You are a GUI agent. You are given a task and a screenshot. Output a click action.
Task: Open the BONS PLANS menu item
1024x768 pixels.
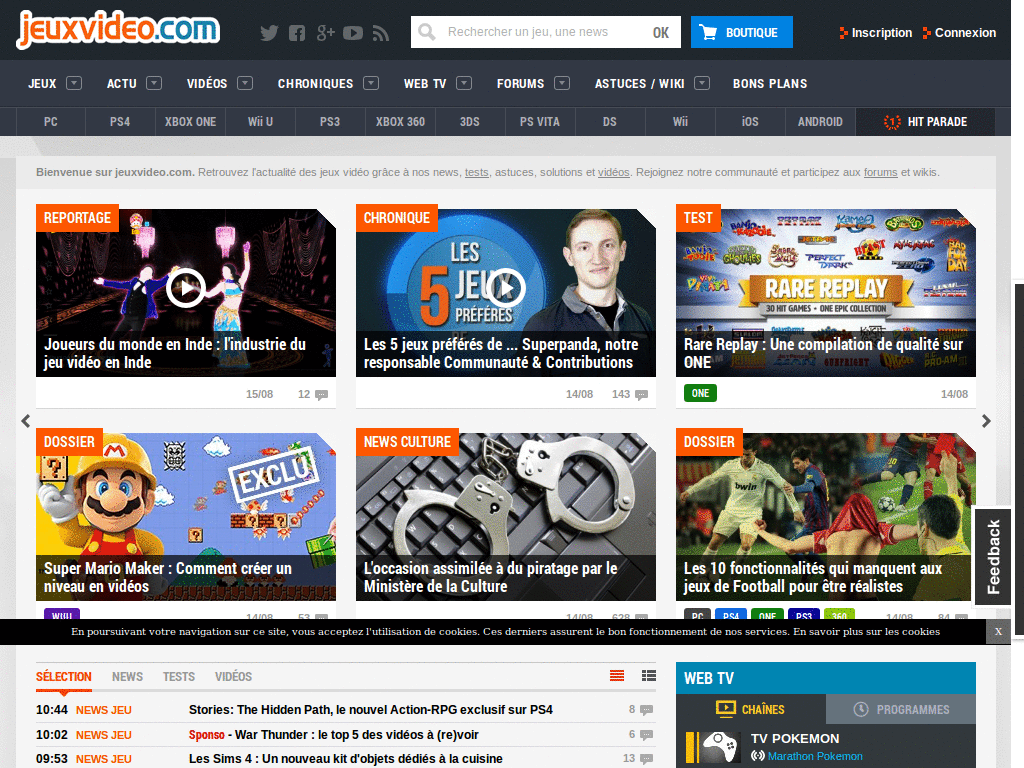[770, 84]
